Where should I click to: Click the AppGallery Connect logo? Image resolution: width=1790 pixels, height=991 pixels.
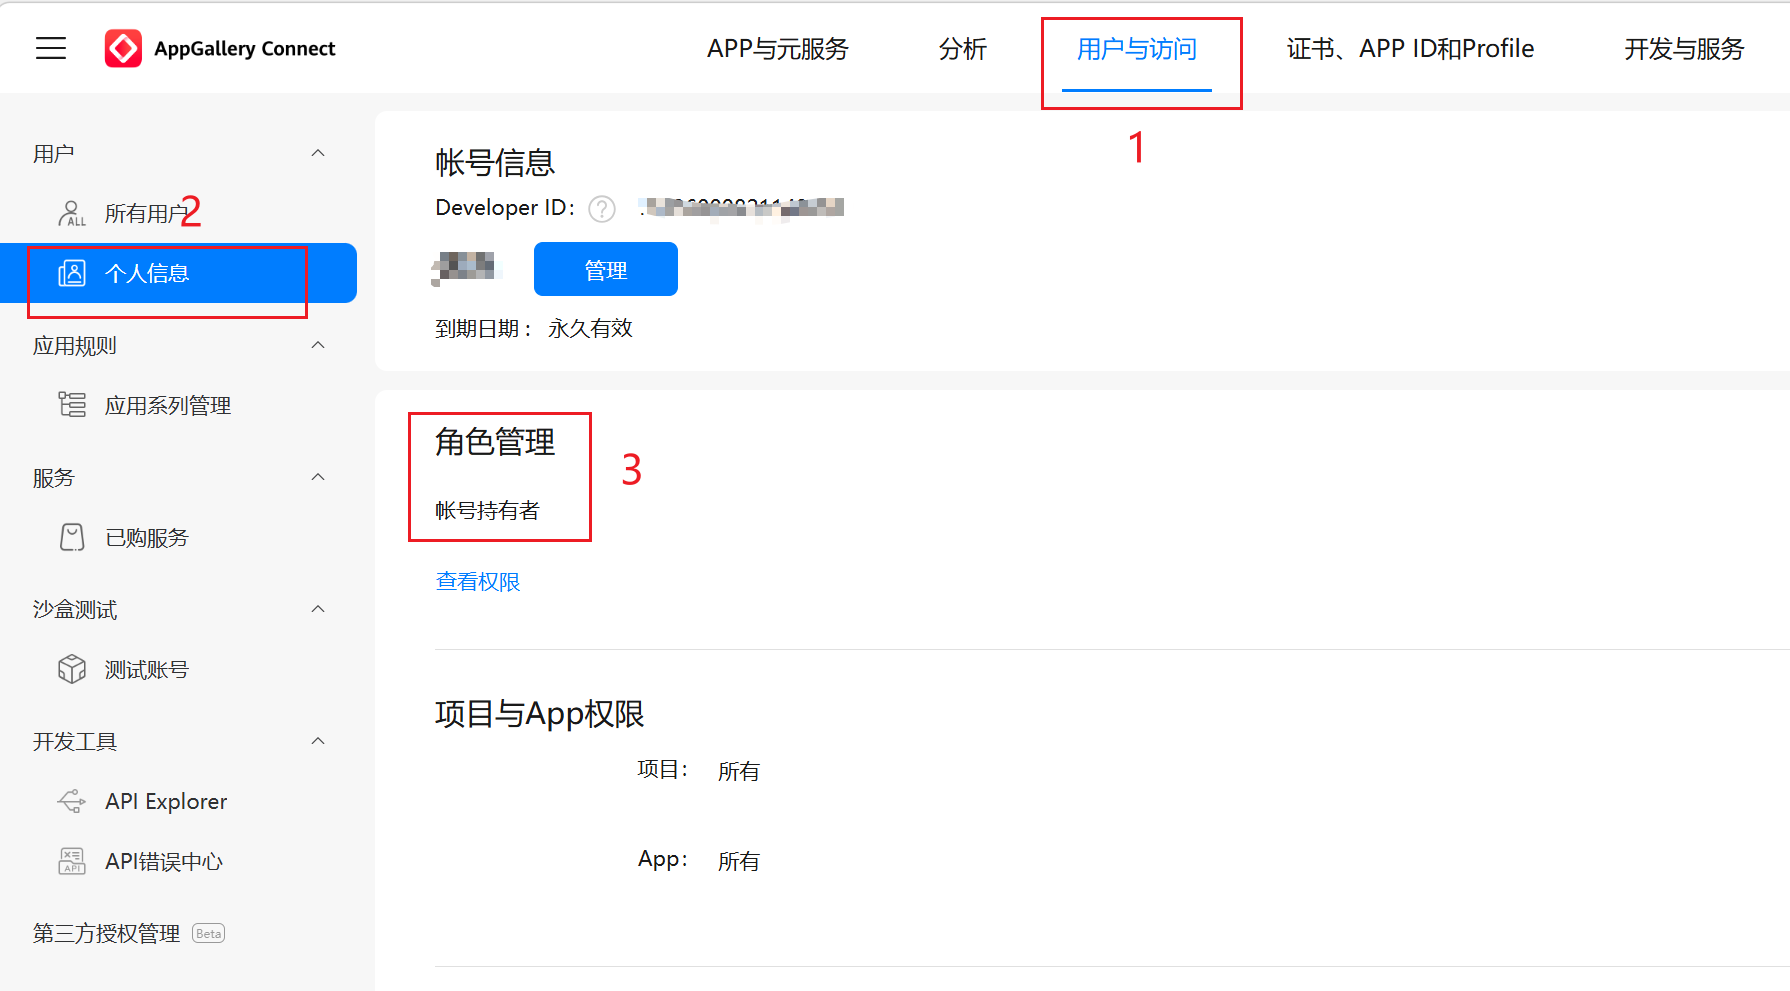click(x=123, y=48)
